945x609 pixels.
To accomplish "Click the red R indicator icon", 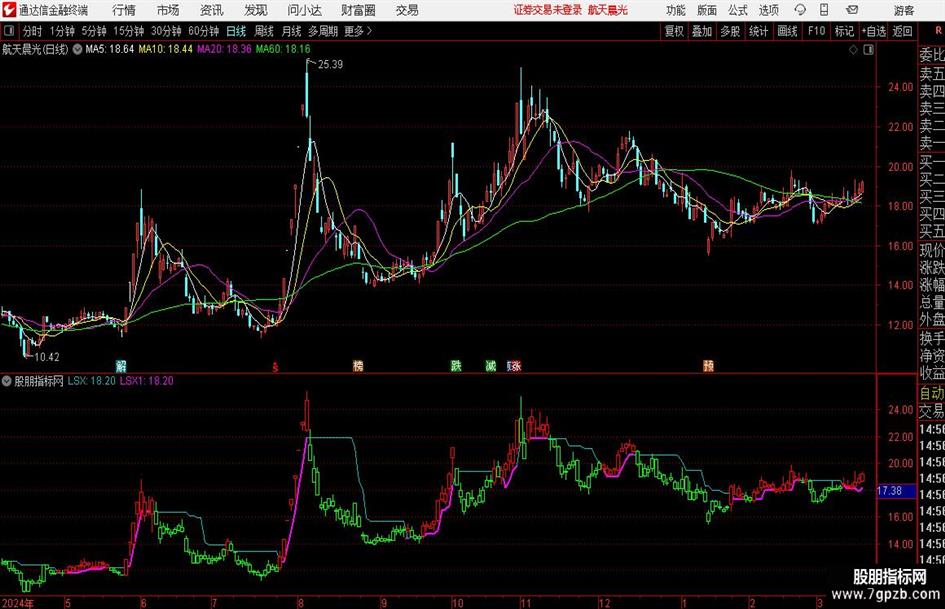I will coord(938,30).
